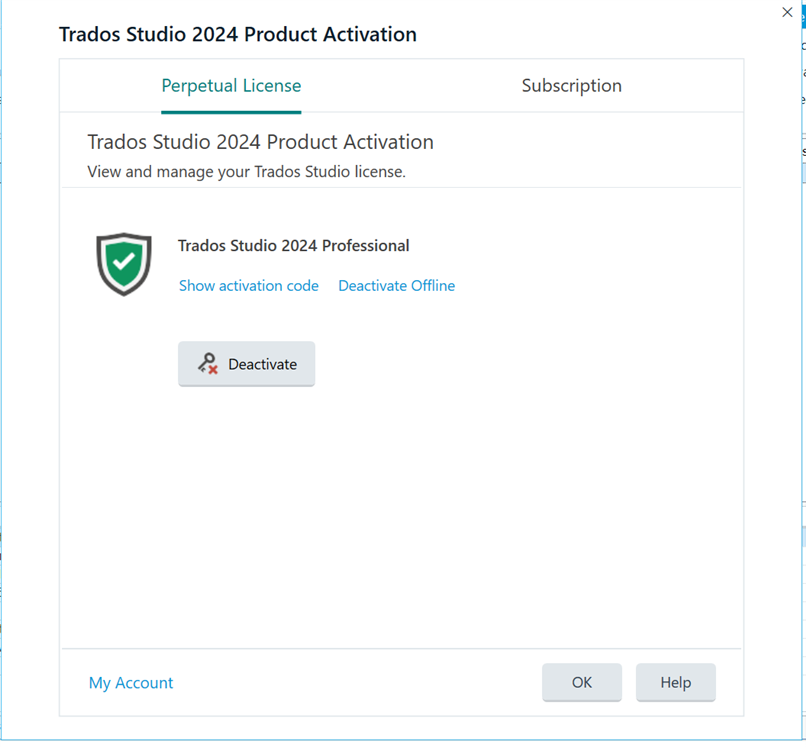Screen dimensions: 806x747
Task: Click the white checkmark inside the shield
Action: coord(124,261)
